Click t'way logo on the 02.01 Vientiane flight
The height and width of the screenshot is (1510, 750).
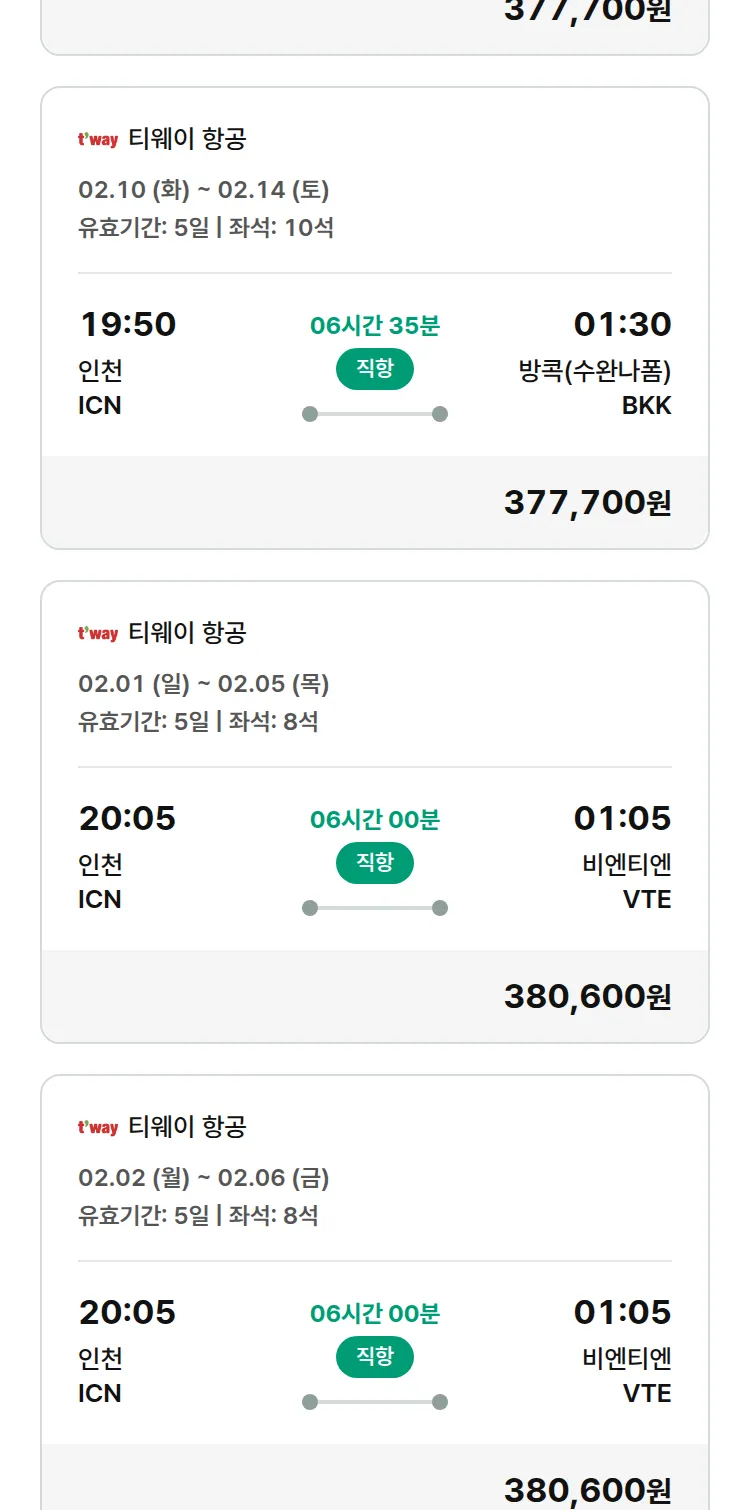pyautogui.click(x=98, y=634)
